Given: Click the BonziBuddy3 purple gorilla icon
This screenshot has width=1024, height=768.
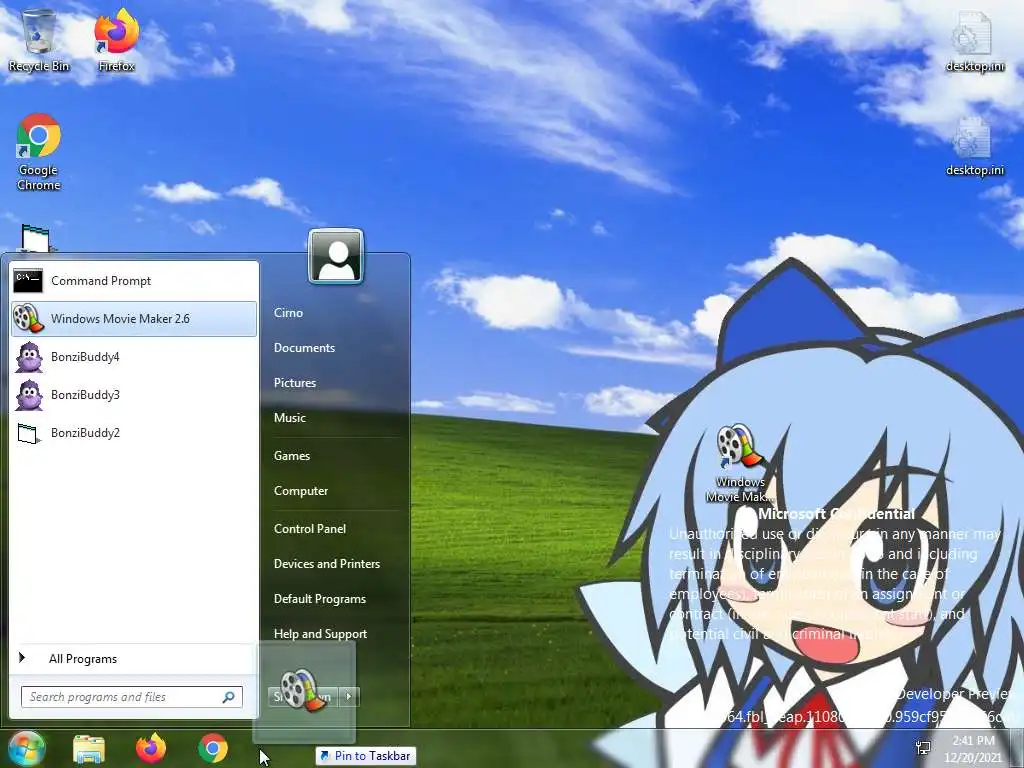Looking at the screenshot, I should 29,395.
